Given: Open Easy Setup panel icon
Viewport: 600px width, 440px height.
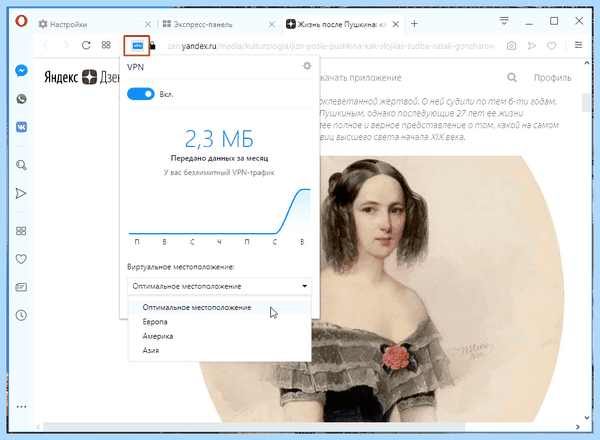Looking at the screenshot, I should (578, 45).
